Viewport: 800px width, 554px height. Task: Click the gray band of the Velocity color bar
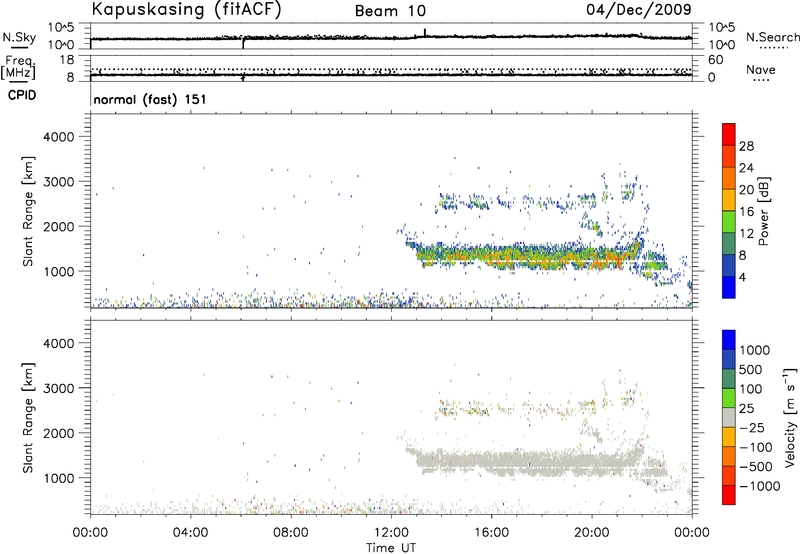click(x=729, y=417)
